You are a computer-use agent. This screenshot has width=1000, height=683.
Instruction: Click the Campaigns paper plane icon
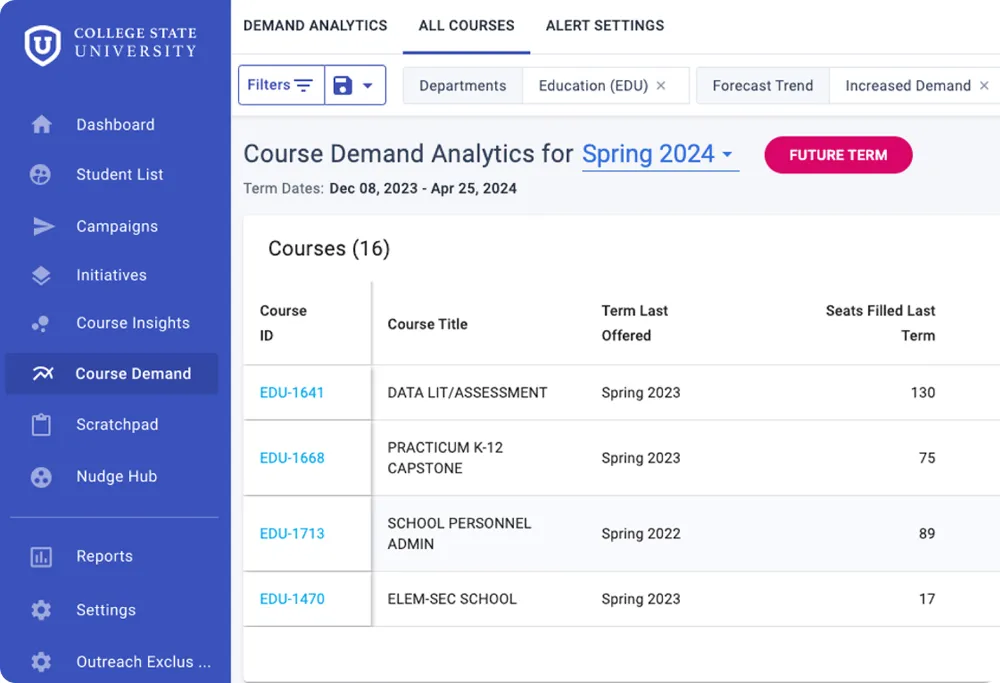coord(43,226)
